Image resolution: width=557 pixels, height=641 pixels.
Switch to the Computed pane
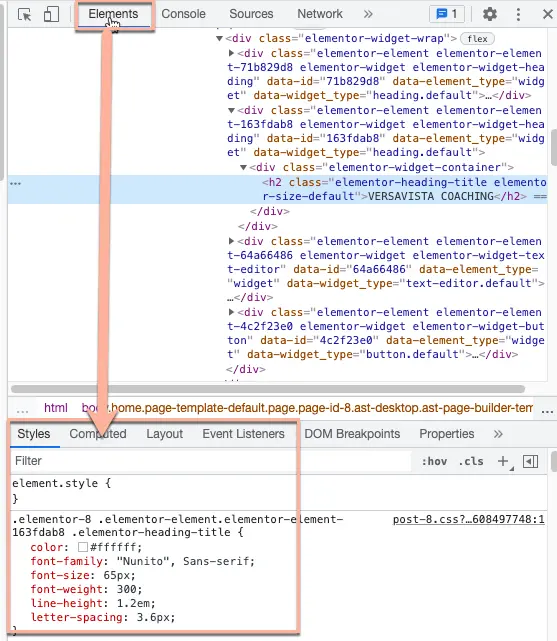[x=98, y=434]
